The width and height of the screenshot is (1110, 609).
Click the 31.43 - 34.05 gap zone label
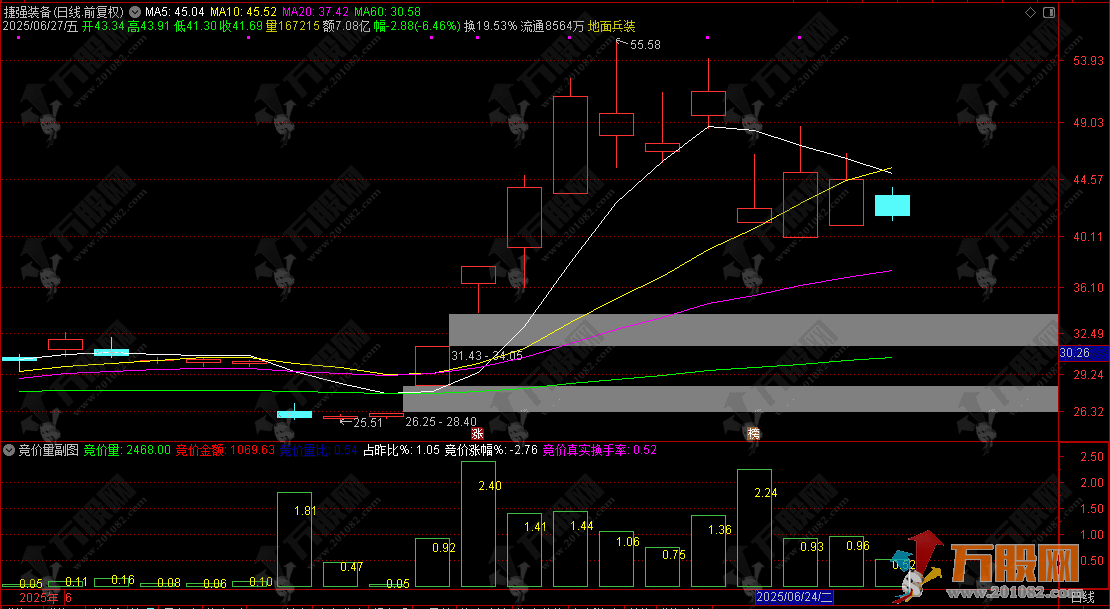click(x=487, y=355)
